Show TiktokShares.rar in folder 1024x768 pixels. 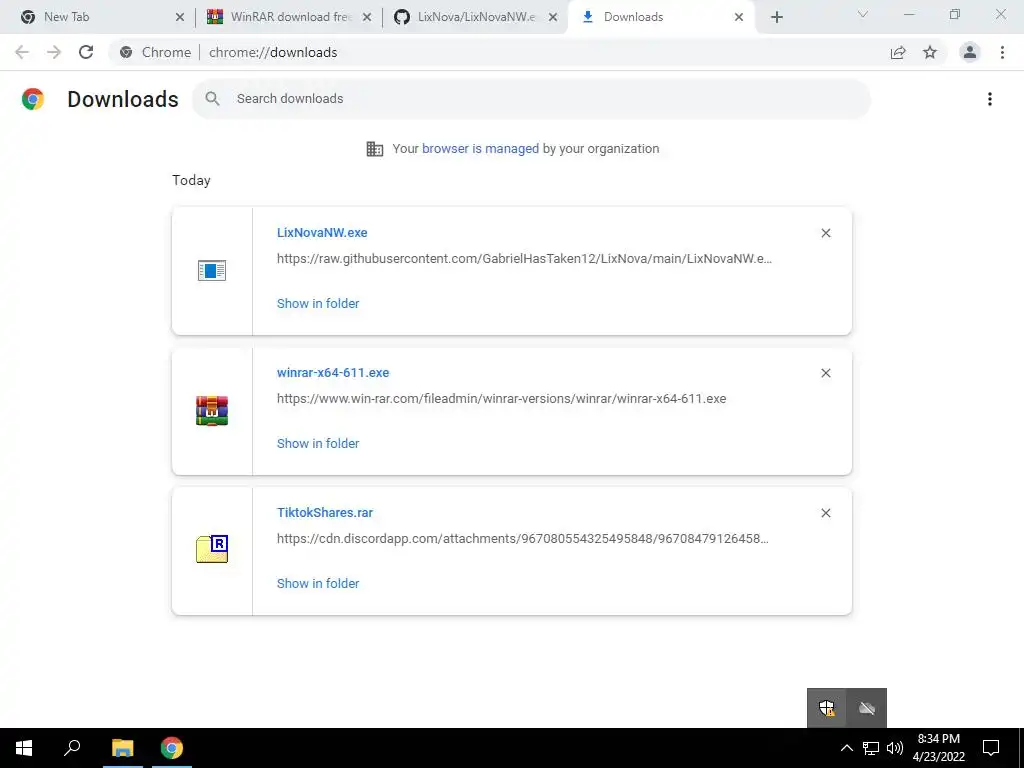[x=318, y=583]
